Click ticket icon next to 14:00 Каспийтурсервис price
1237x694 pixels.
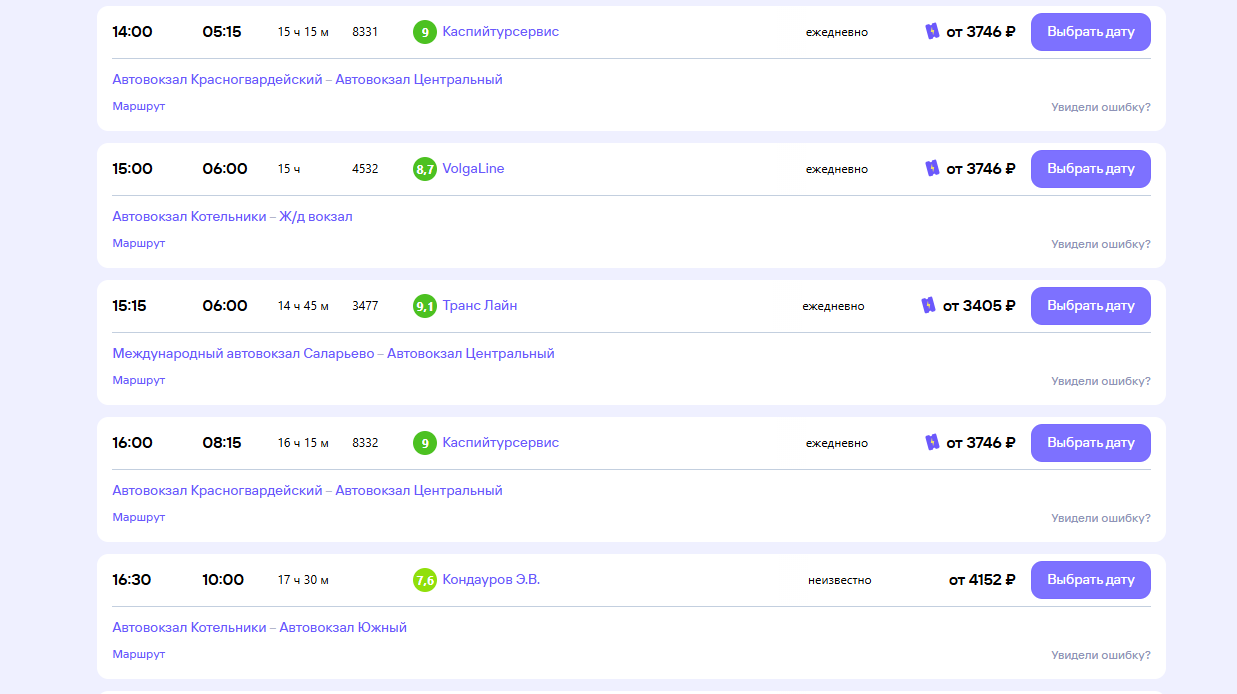(x=932, y=32)
